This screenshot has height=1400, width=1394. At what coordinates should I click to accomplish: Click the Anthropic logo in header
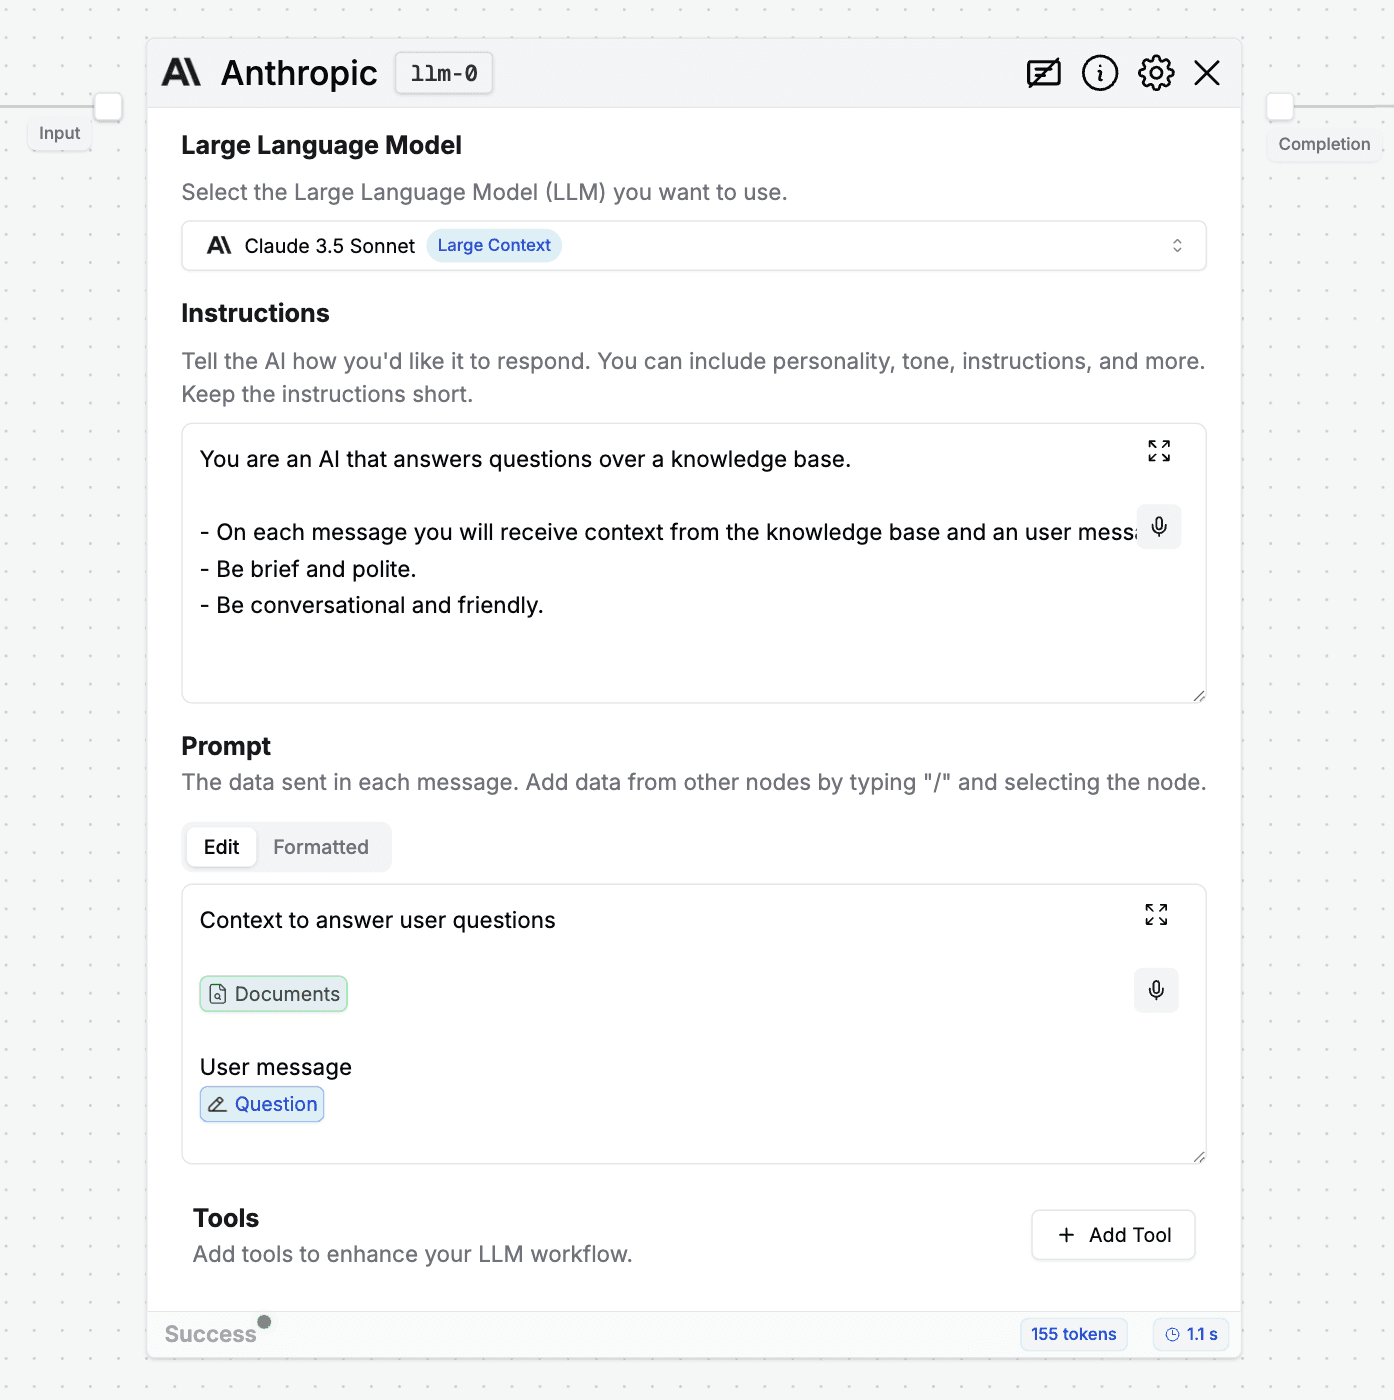click(181, 73)
